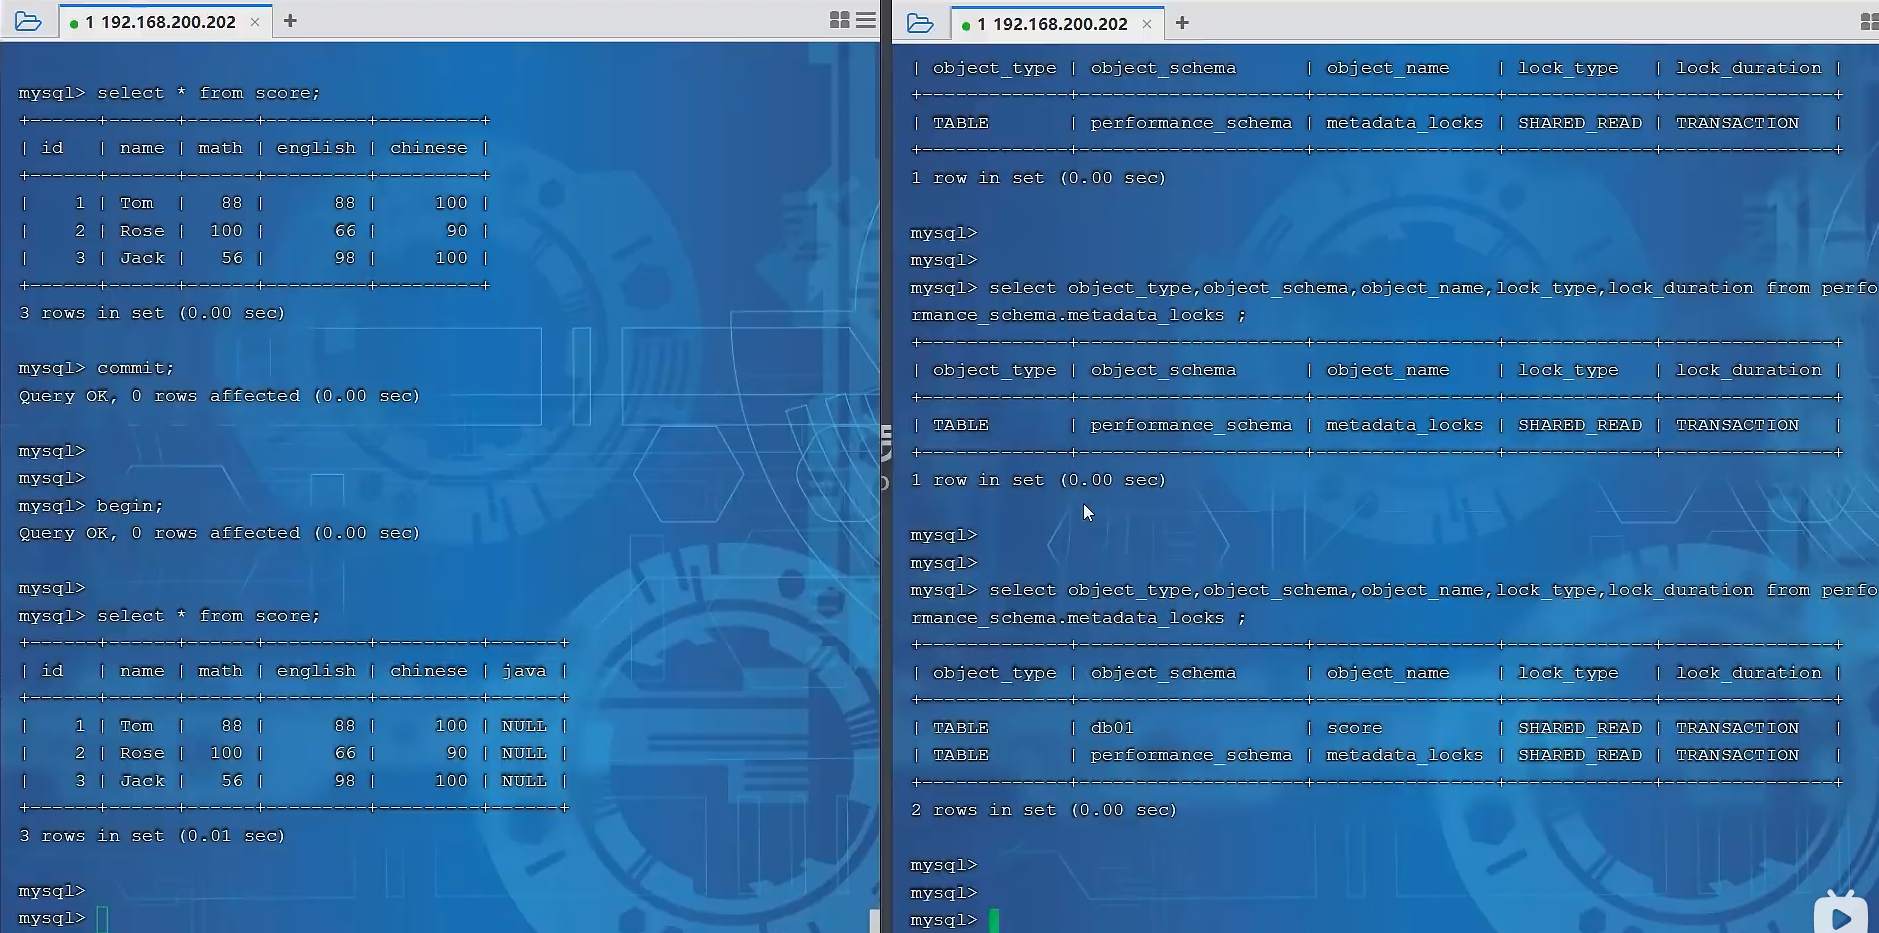This screenshot has width=1879, height=933.
Task: Click the 'commit;' command in left terminal
Action: pos(135,368)
